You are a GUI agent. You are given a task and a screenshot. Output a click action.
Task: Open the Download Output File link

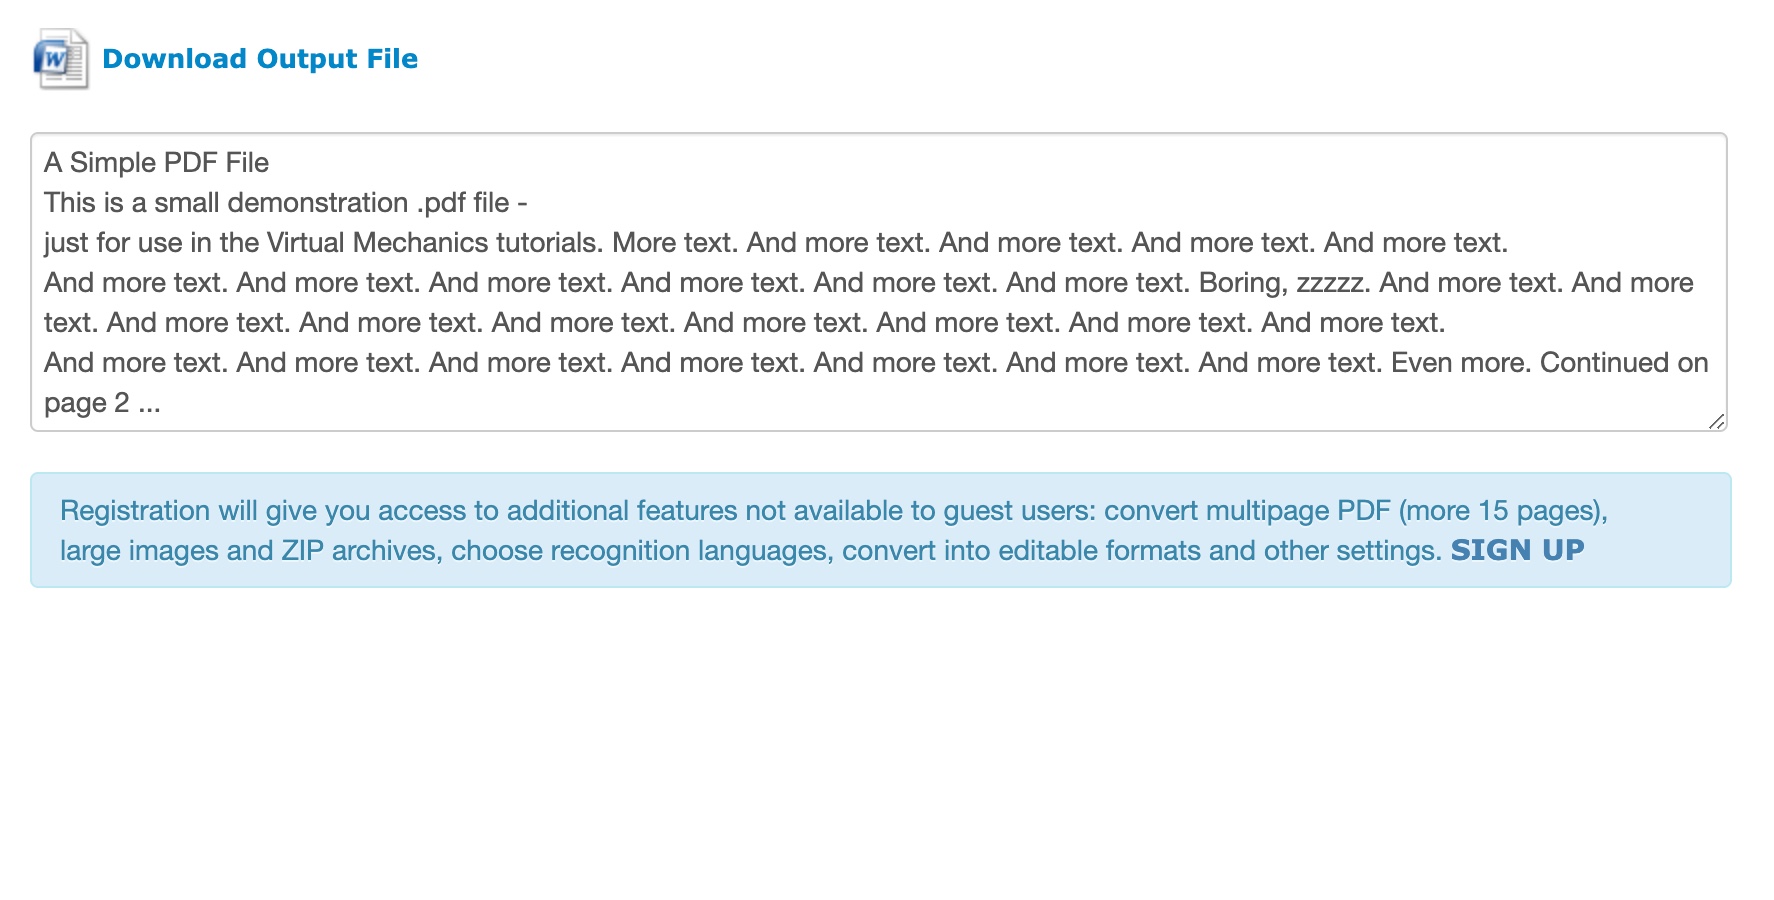pyautogui.click(x=260, y=59)
